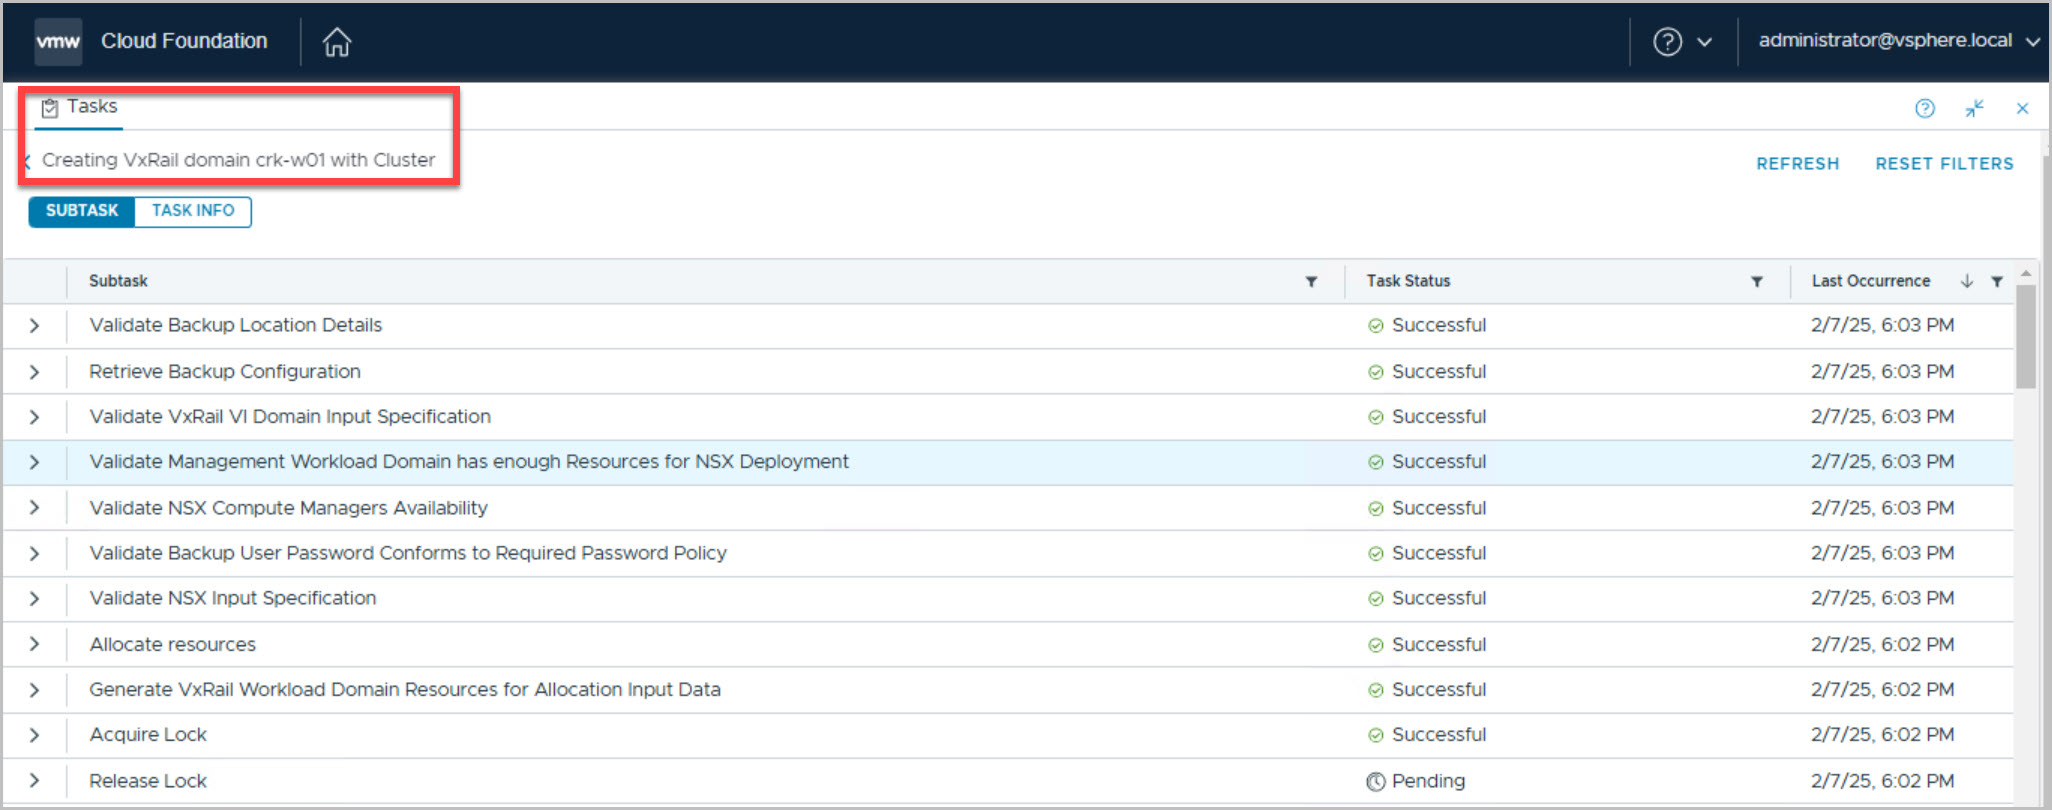Sort by Last Occurrence arrow
Screen dimensions: 2052x810
[x=1966, y=282]
